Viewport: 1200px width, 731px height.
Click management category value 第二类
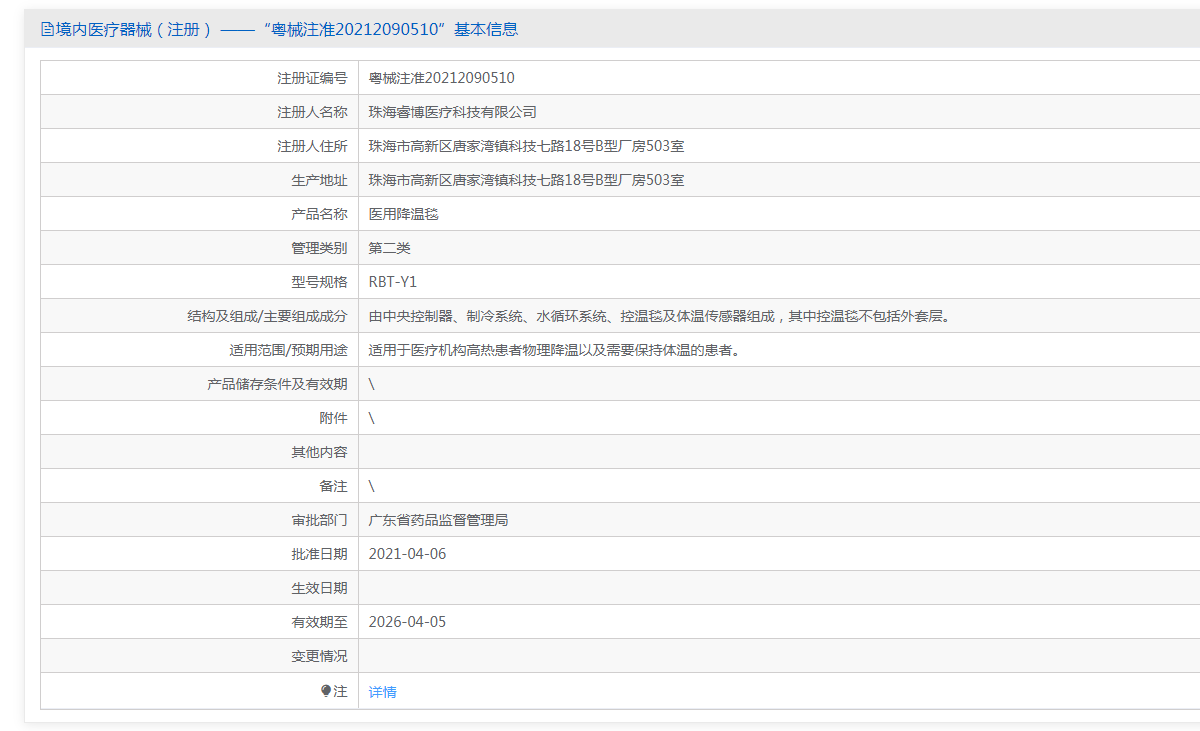coord(389,248)
